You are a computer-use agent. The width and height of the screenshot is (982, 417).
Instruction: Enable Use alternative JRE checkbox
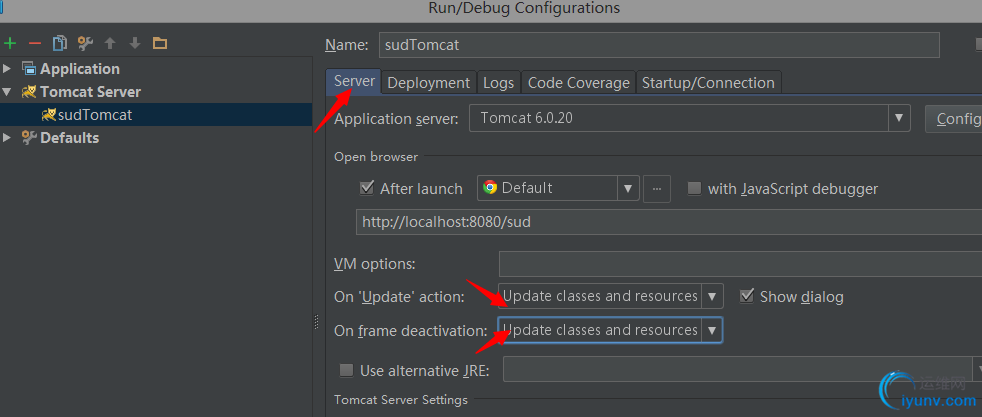[346, 370]
